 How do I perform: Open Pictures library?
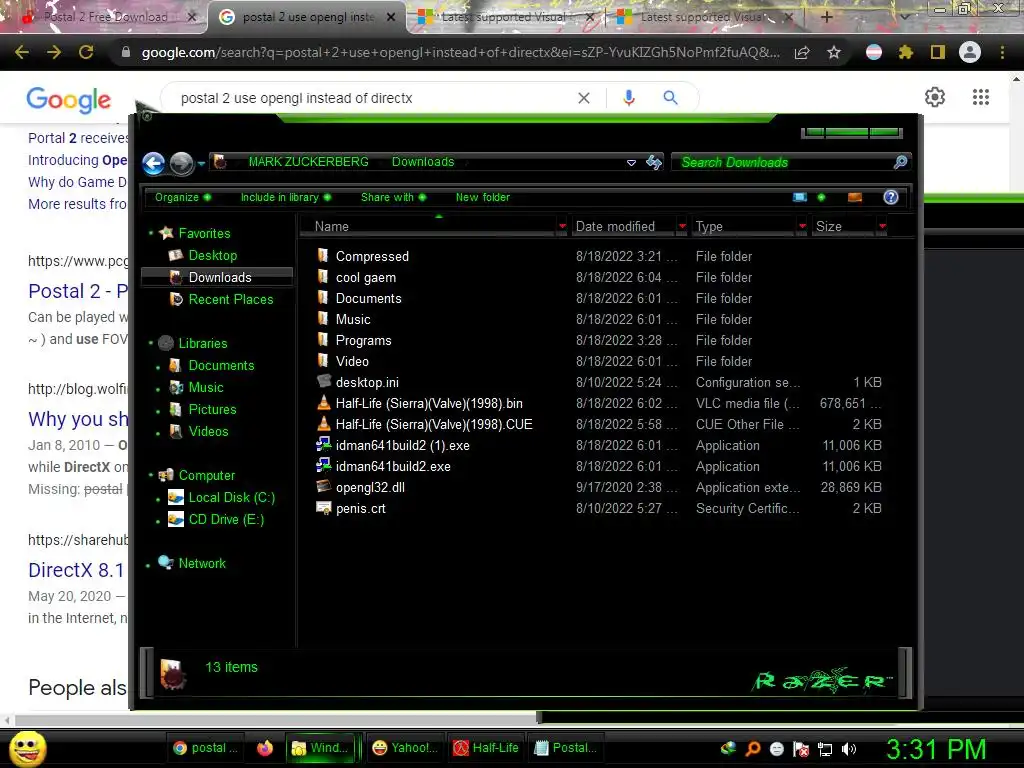click(212, 409)
